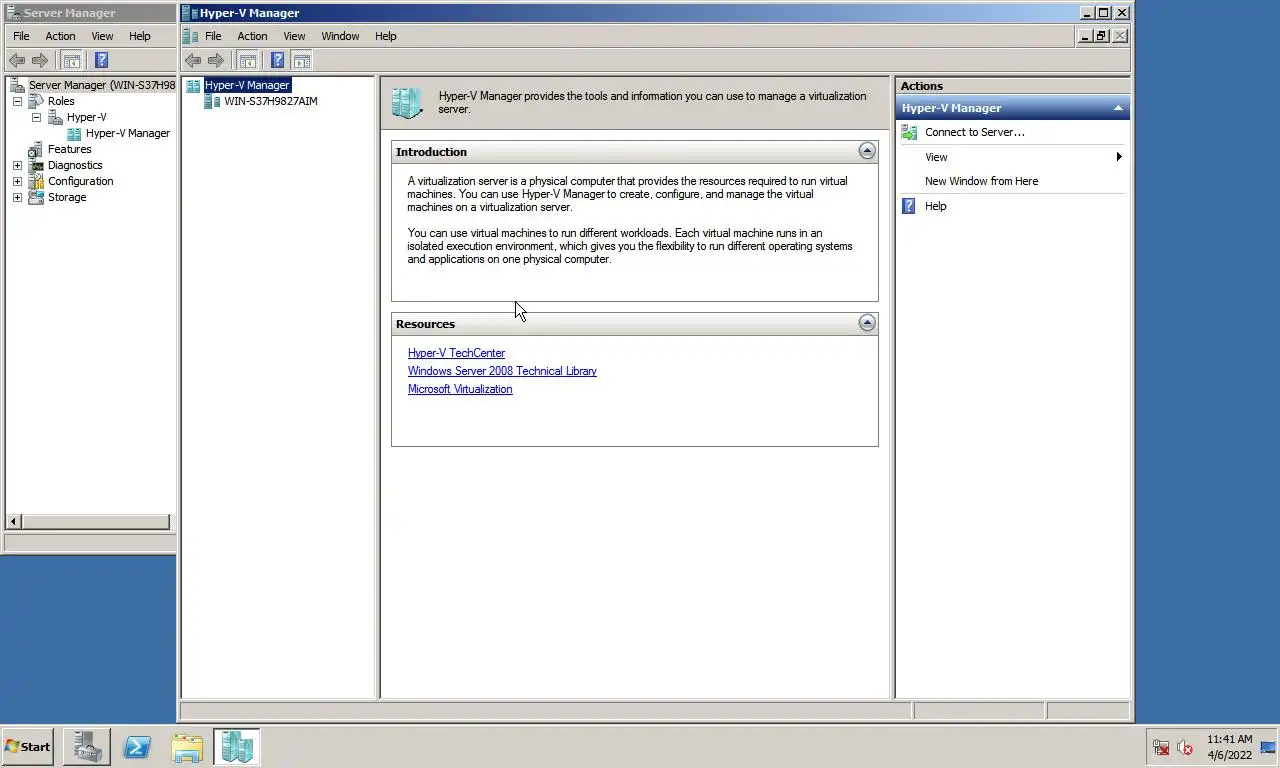
Task: Open View submenu in Actions pane
Action: 1012,157
